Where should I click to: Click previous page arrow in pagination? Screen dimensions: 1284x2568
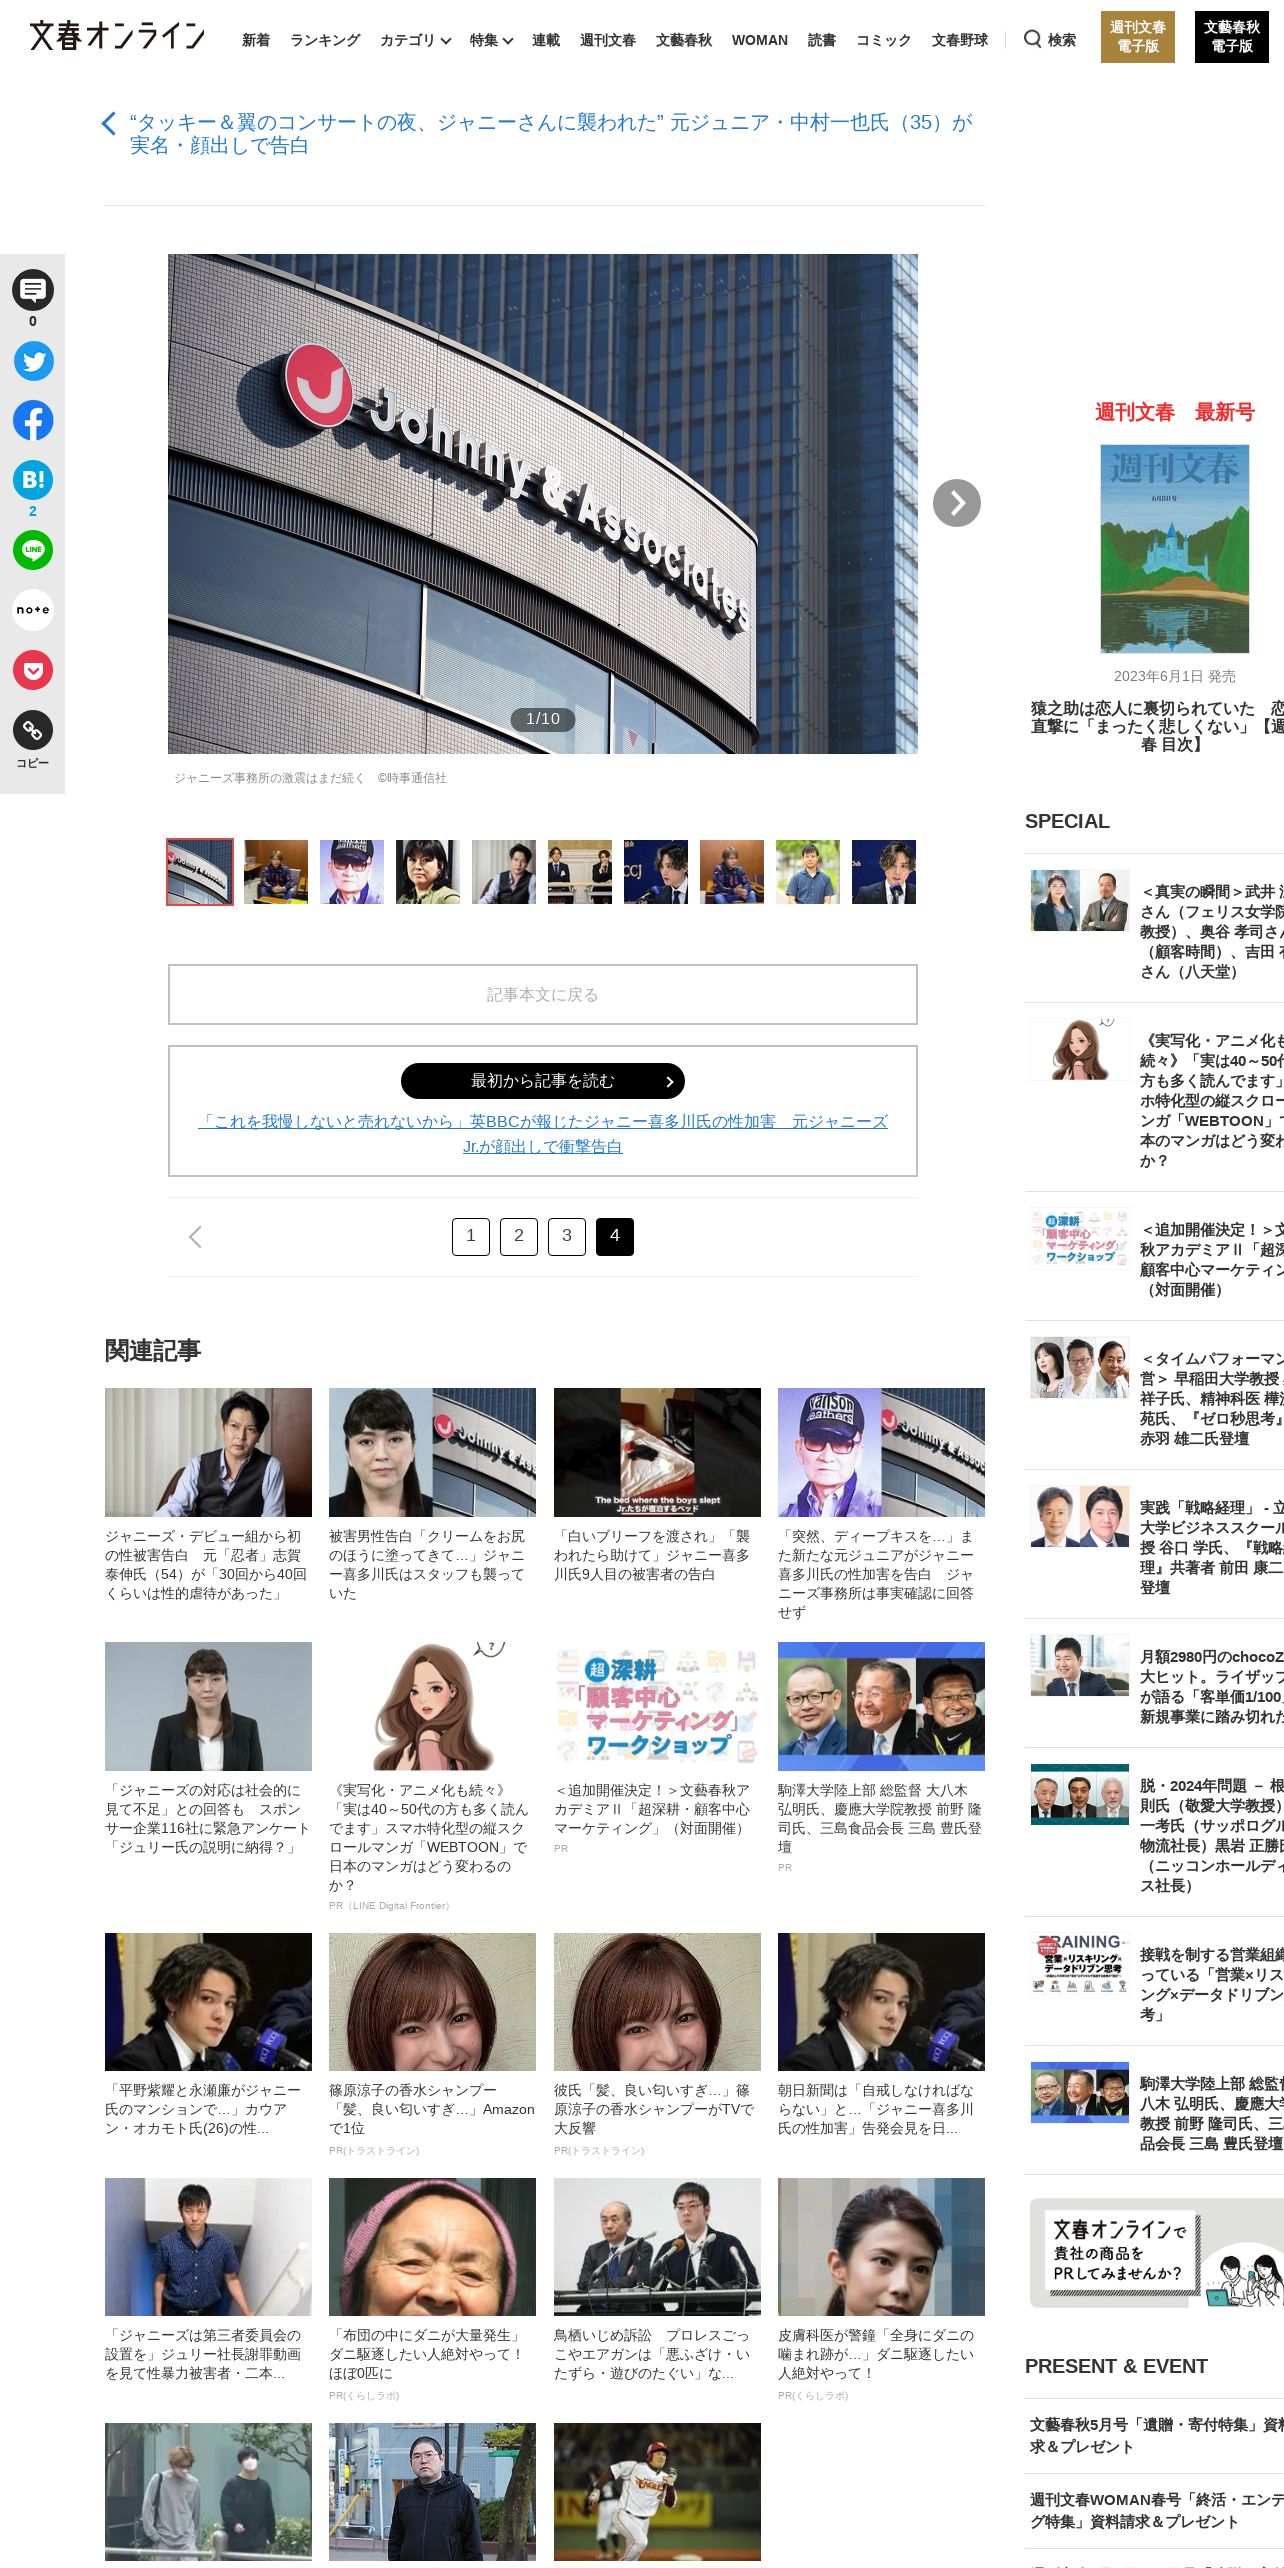coord(195,1237)
